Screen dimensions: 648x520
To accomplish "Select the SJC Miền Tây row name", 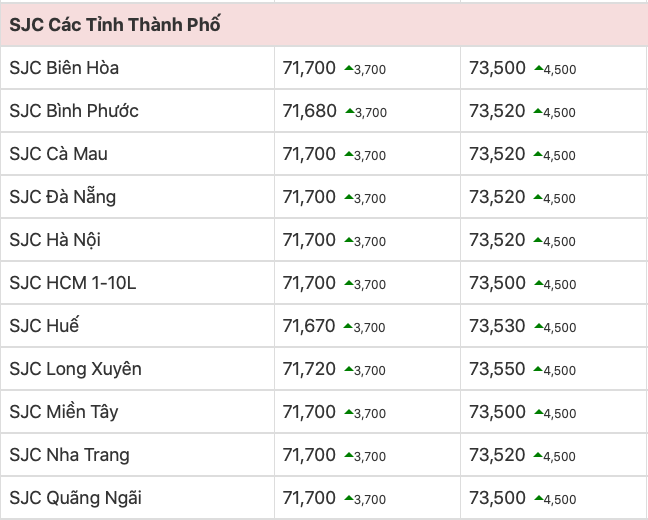I will pos(63,412).
